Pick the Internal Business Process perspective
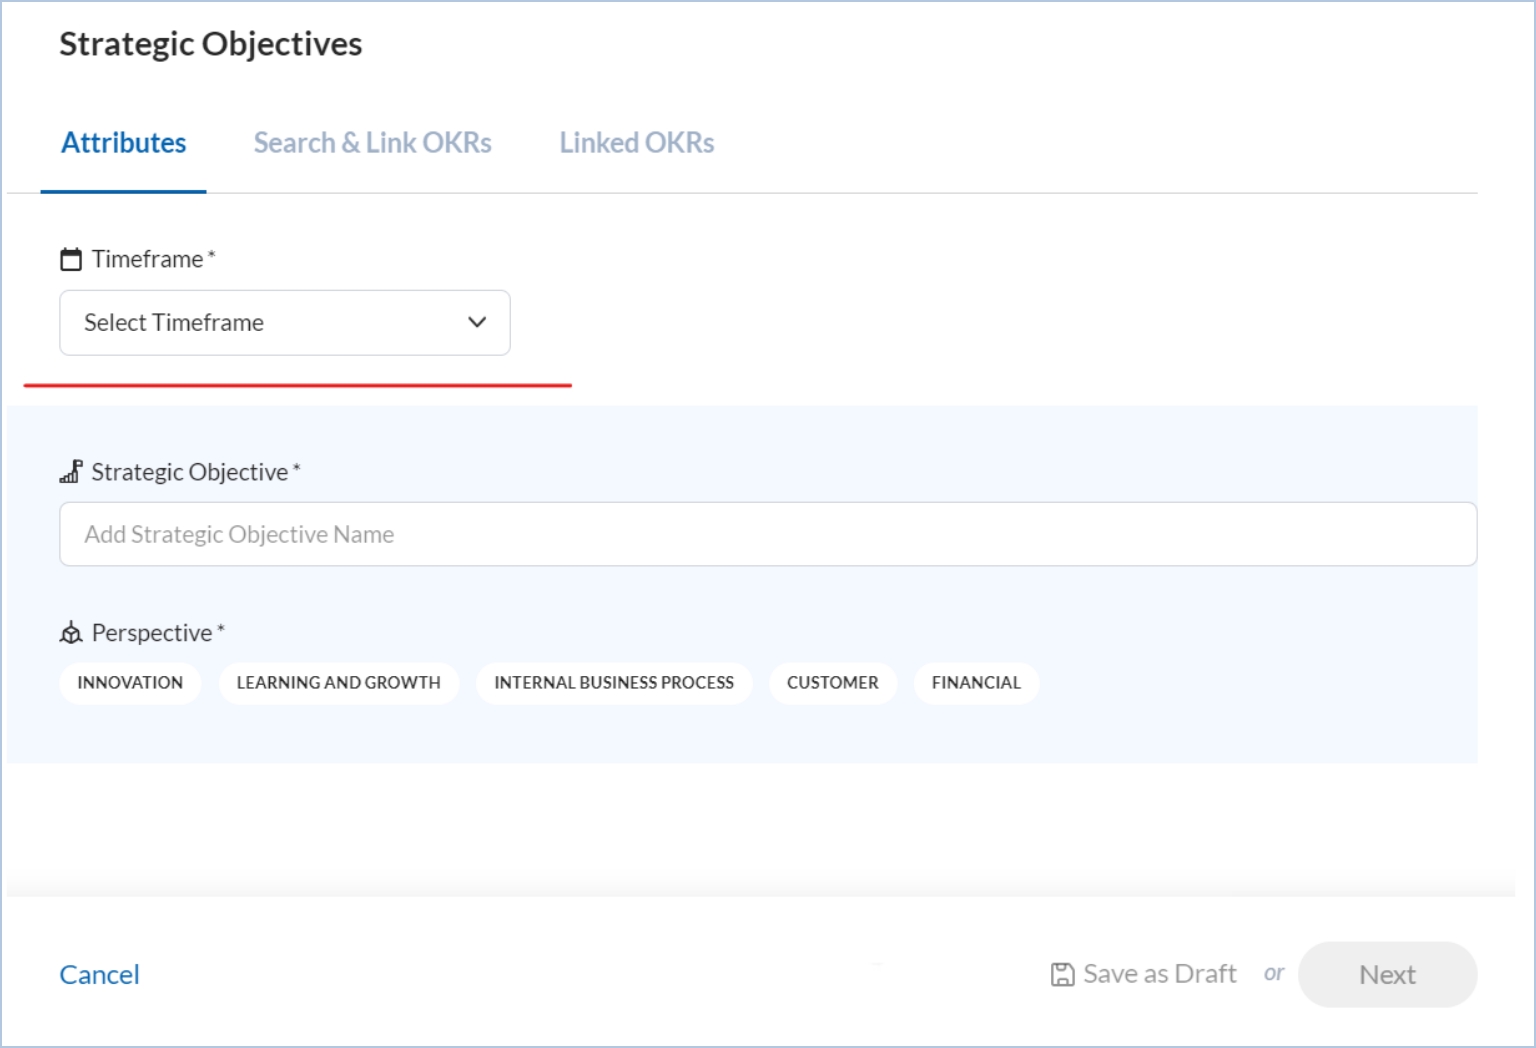Image resolution: width=1536 pixels, height=1048 pixels. pyautogui.click(x=613, y=683)
